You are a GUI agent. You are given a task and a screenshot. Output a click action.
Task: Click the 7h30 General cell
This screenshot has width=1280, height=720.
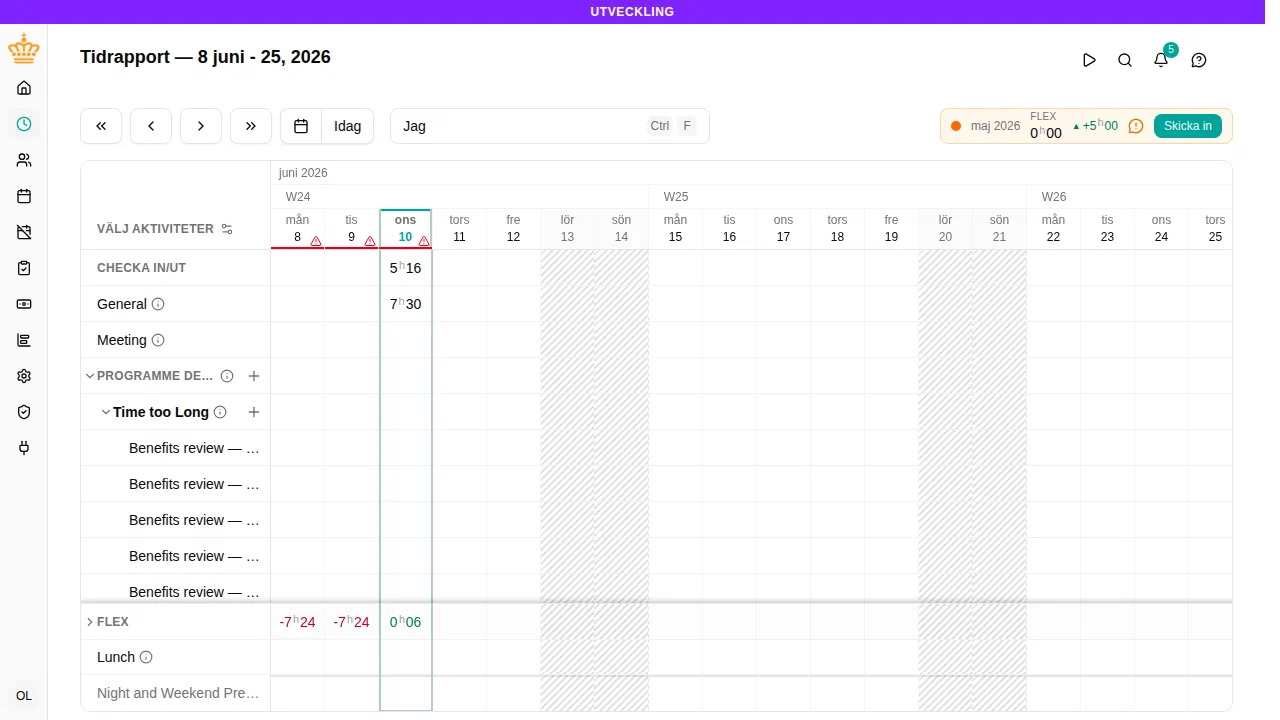(x=406, y=304)
